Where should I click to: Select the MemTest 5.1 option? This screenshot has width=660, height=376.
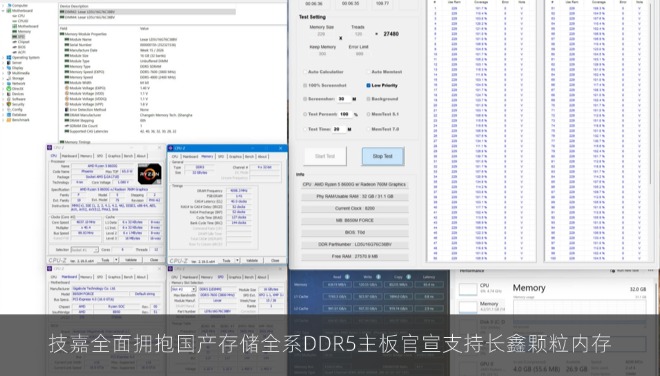368,114
